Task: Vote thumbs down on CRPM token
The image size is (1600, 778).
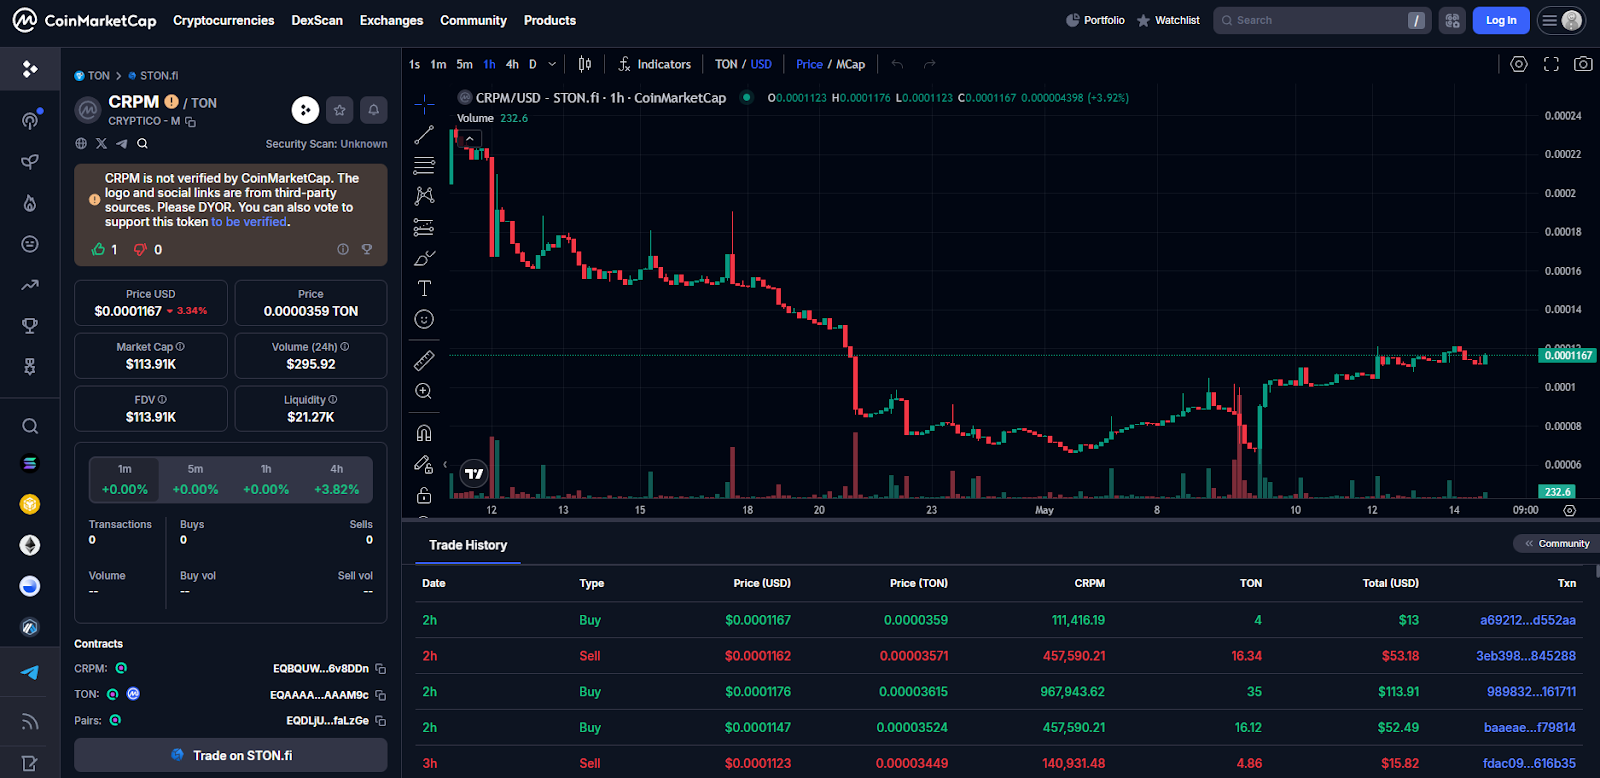Action: (139, 249)
